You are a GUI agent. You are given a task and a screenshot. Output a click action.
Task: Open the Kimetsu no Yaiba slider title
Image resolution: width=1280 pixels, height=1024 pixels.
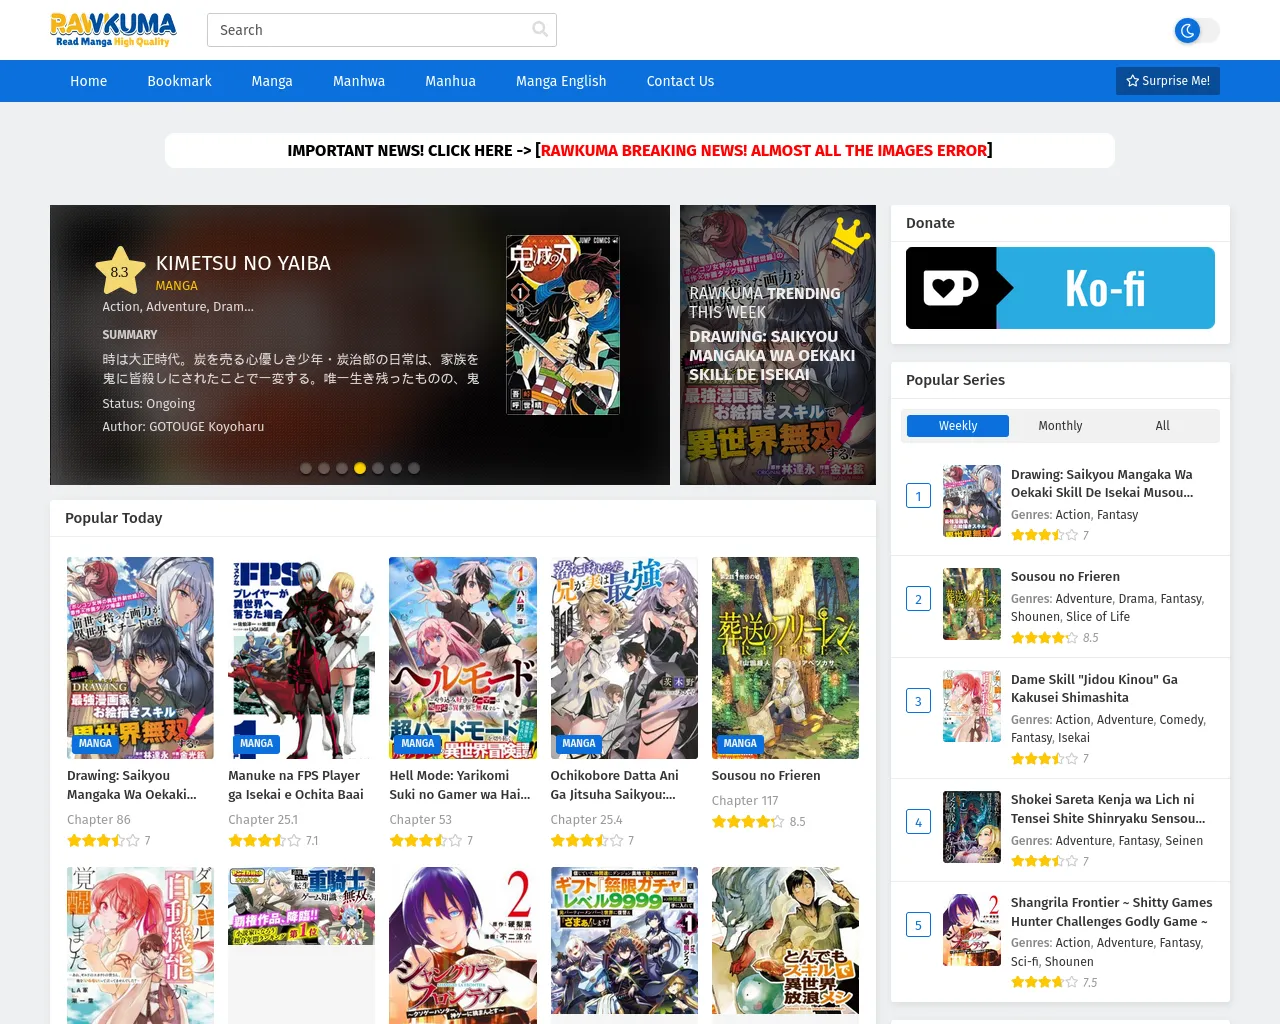click(x=243, y=263)
